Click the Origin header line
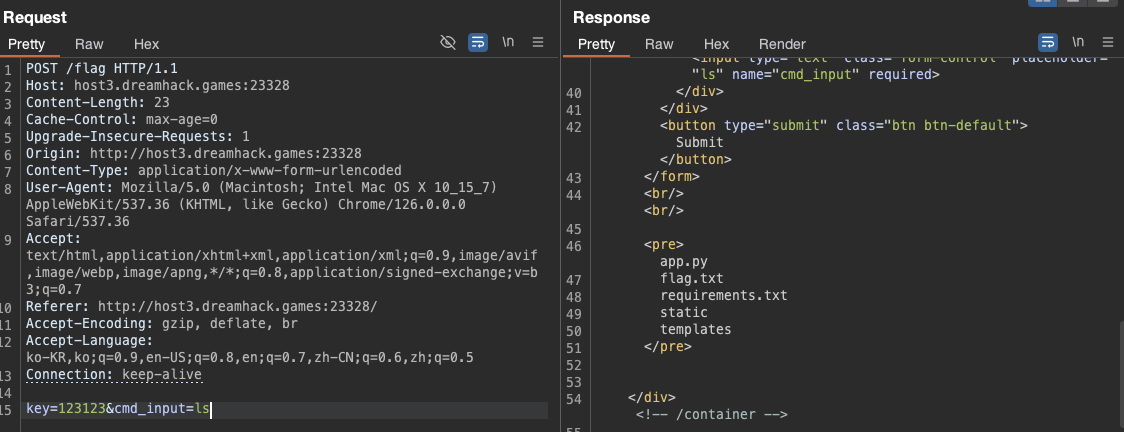This screenshot has height=432, width=1124. coord(194,153)
